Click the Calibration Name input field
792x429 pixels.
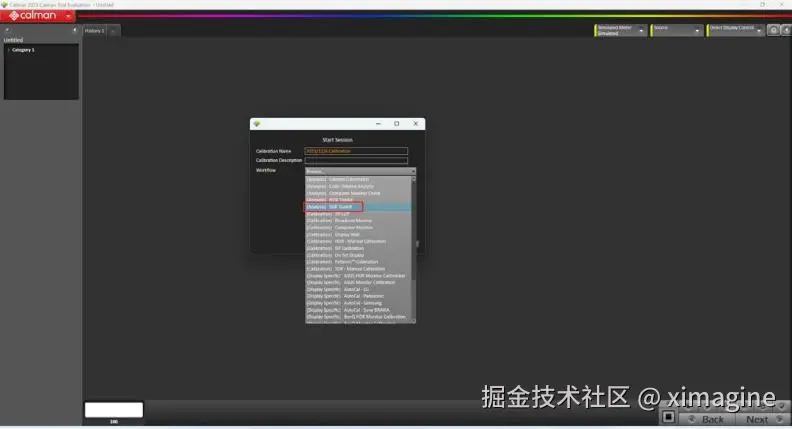pyautogui.click(x=356, y=151)
